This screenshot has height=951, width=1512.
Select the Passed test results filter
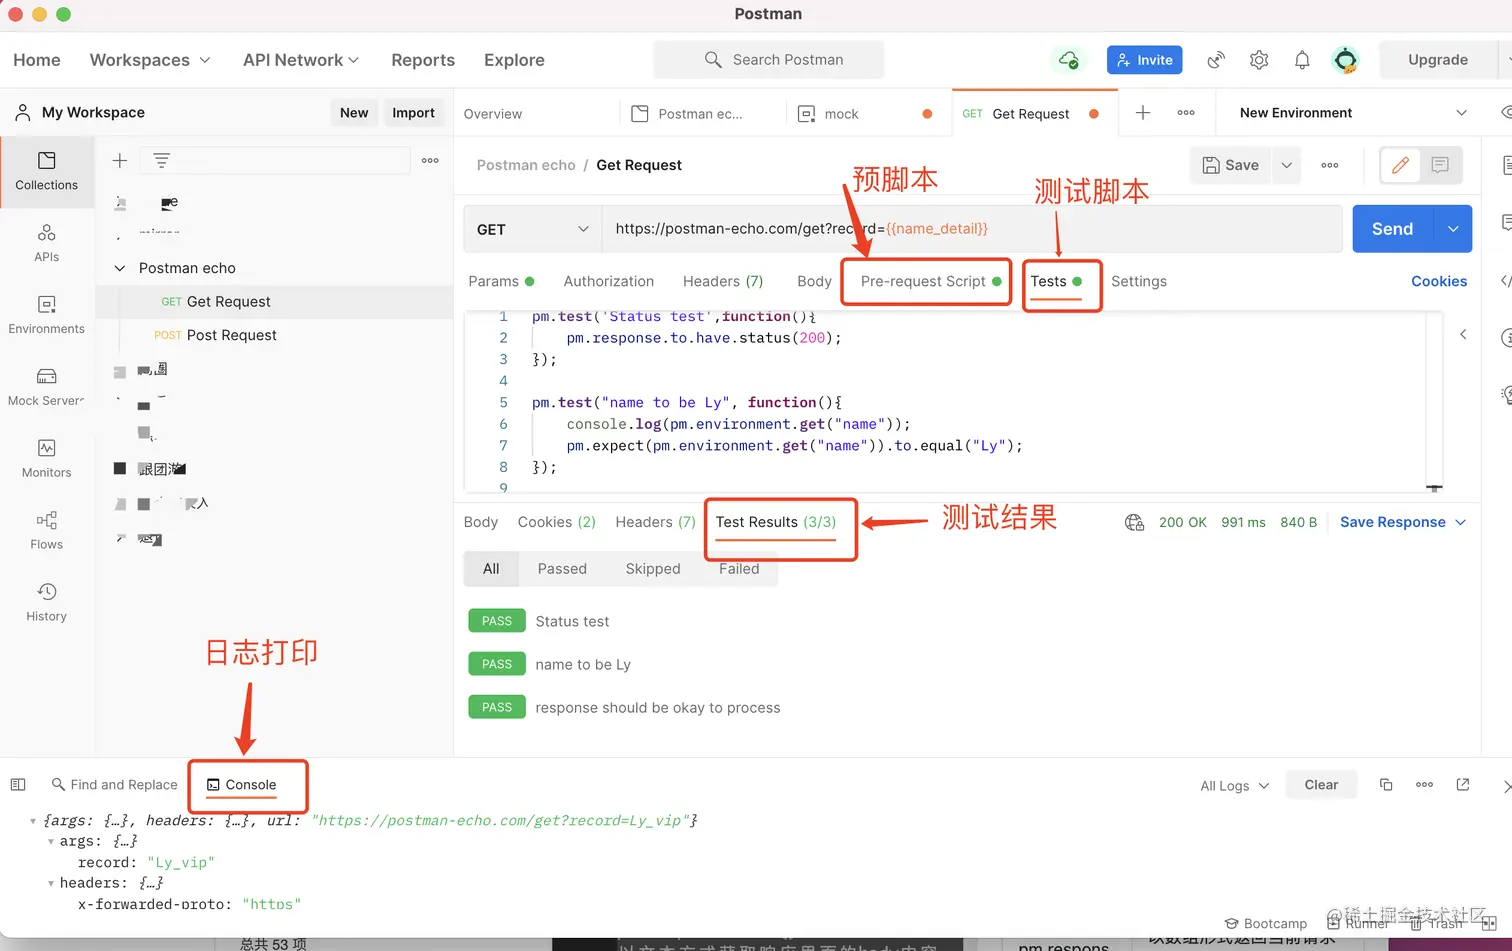tap(562, 569)
